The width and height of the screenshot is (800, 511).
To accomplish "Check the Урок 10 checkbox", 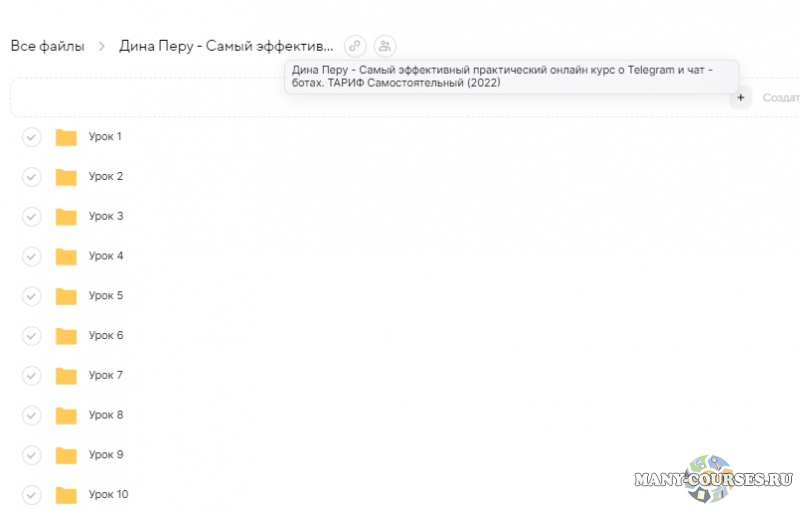I will (x=32, y=494).
